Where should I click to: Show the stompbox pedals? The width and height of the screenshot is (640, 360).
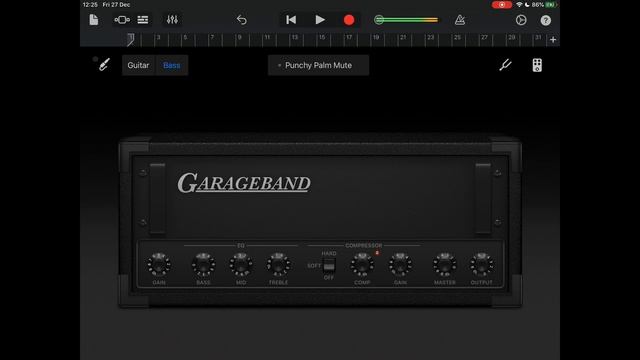pos(537,65)
